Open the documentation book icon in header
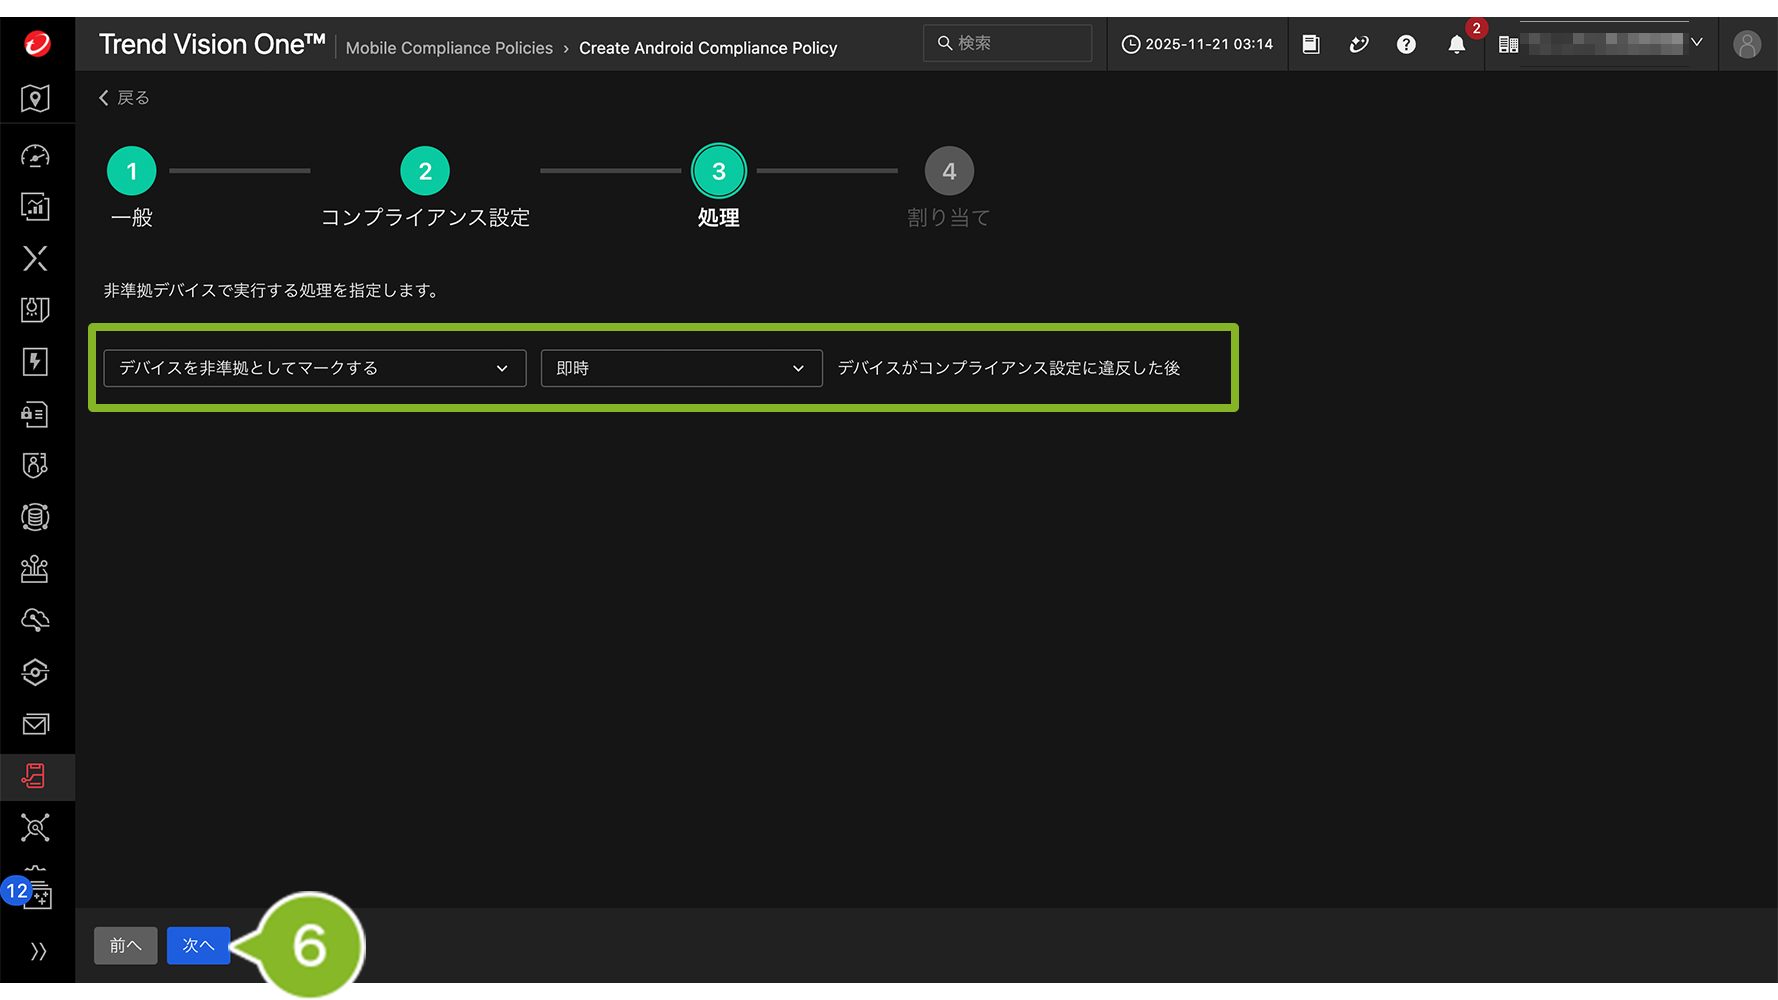The width and height of the screenshot is (1778, 1000). click(1311, 45)
